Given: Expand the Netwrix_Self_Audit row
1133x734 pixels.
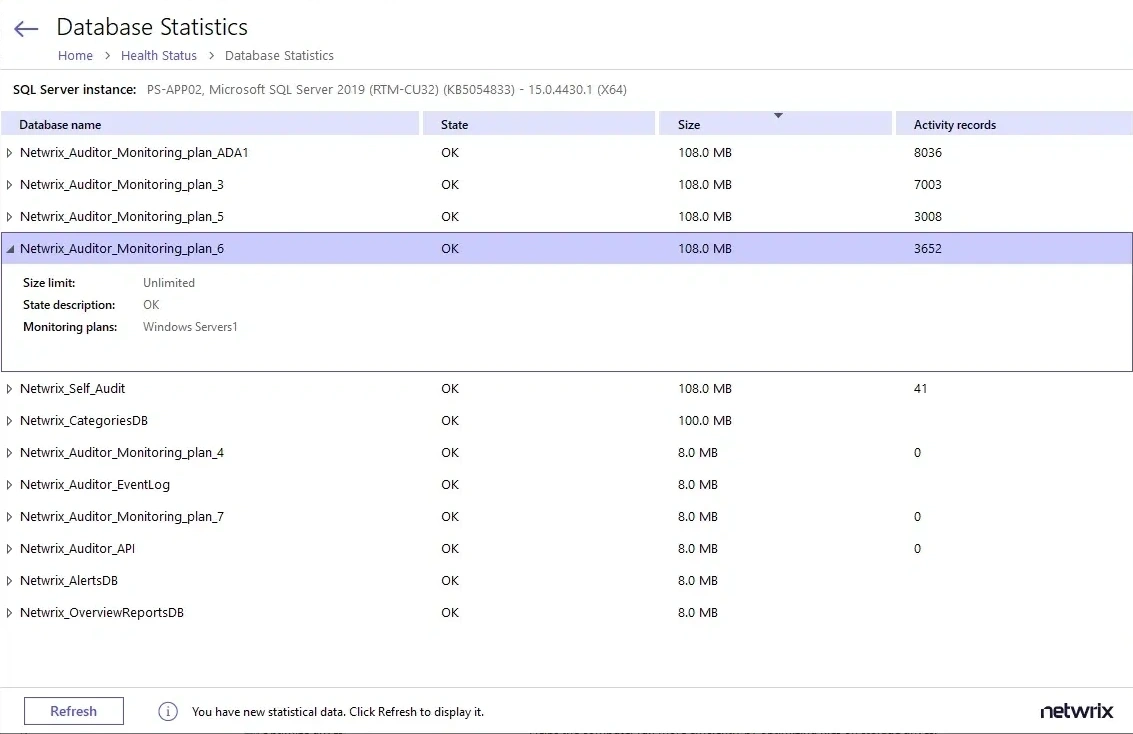Looking at the screenshot, I should (8, 388).
